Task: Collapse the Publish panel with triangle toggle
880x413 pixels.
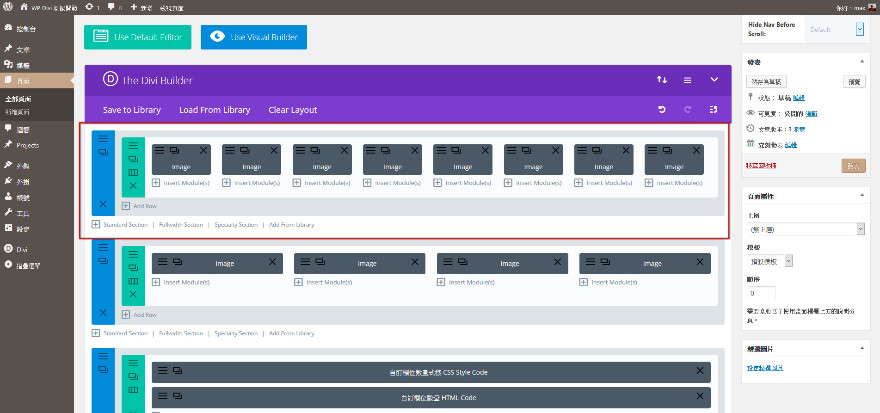Action: coord(861,62)
